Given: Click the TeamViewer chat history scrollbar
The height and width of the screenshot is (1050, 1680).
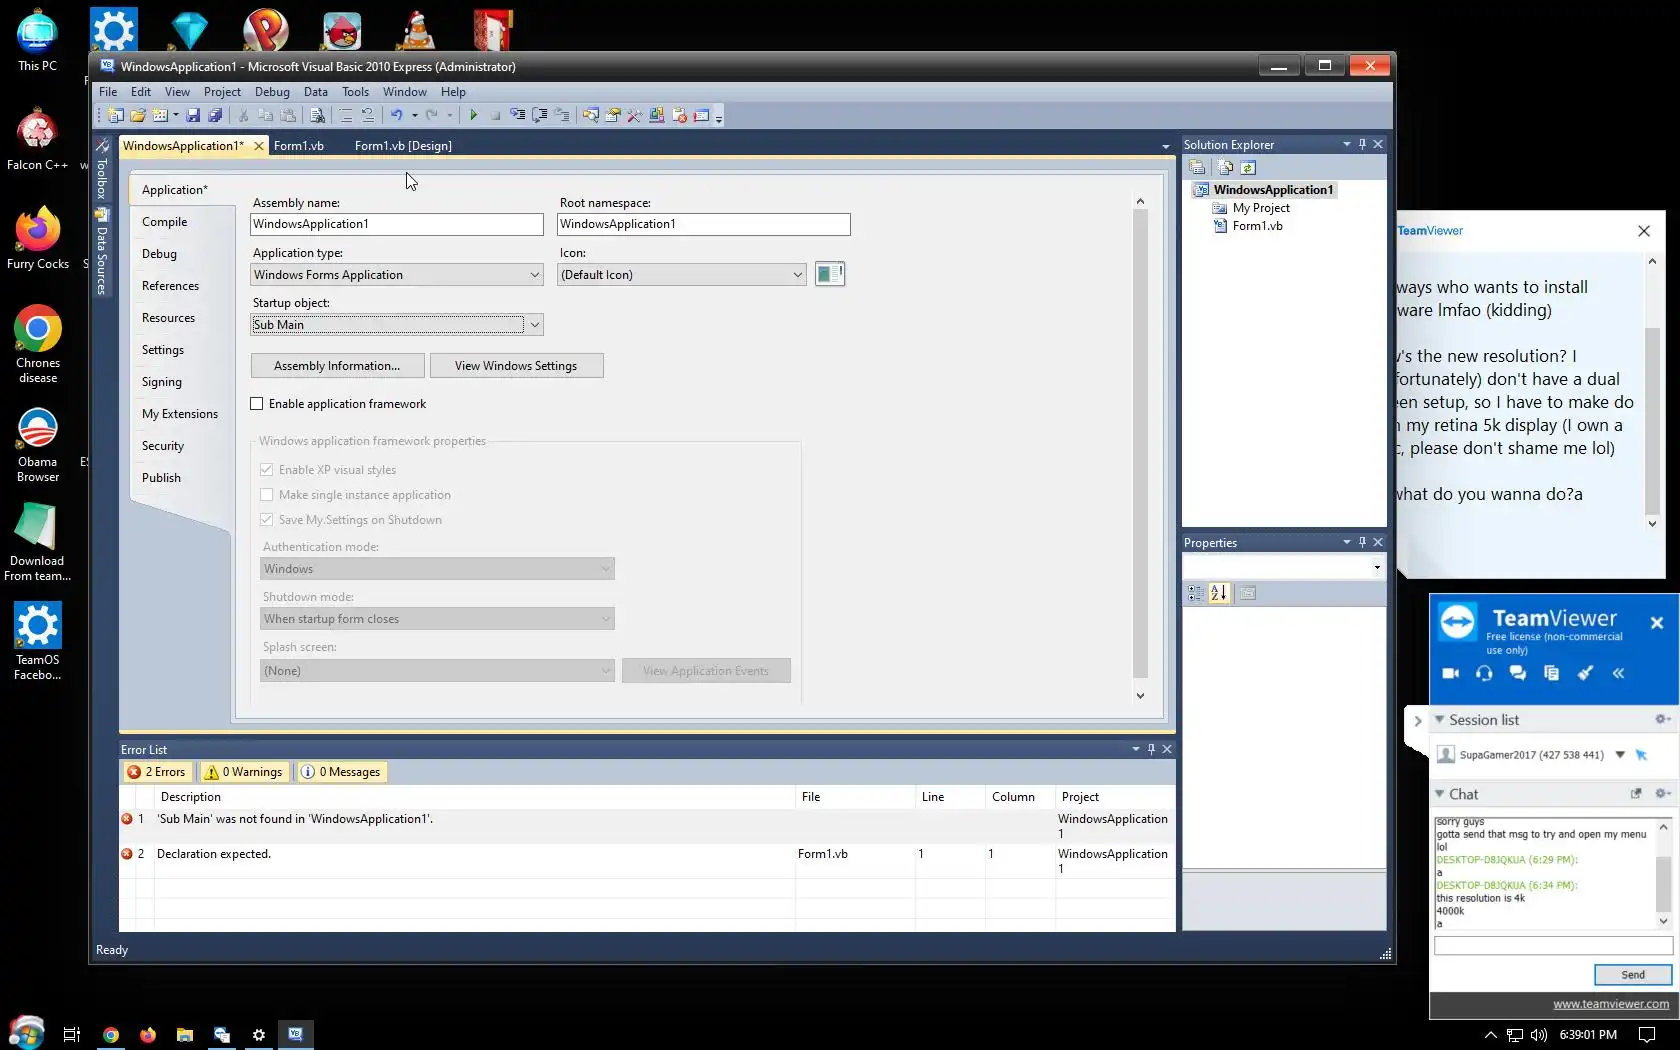Looking at the screenshot, I should coord(1663,874).
